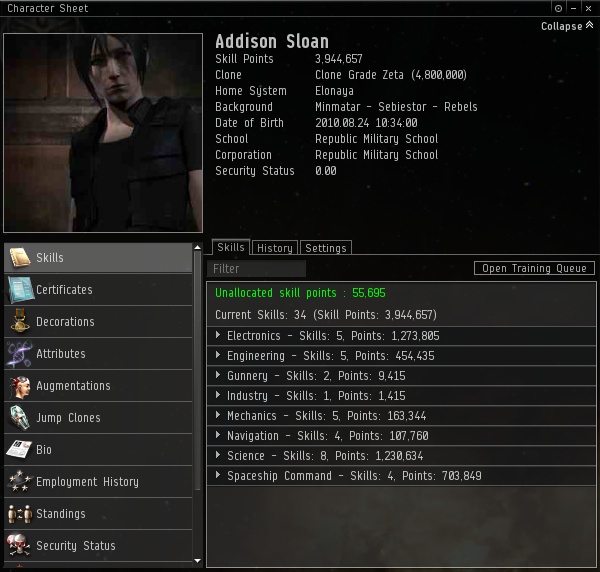
Task: Click the Open Training Queue button
Action: click(534, 268)
